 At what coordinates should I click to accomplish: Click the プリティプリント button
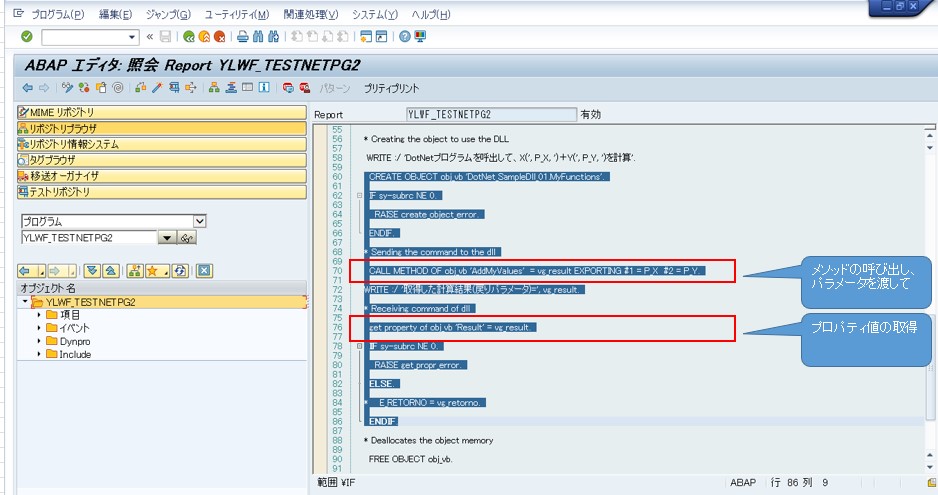(391, 89)
